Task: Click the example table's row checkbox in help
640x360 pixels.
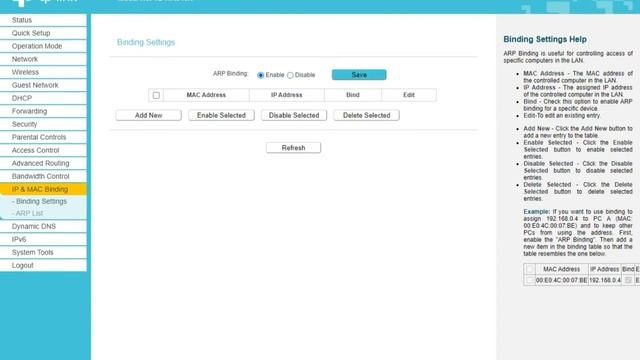Action: click(530, 280)
